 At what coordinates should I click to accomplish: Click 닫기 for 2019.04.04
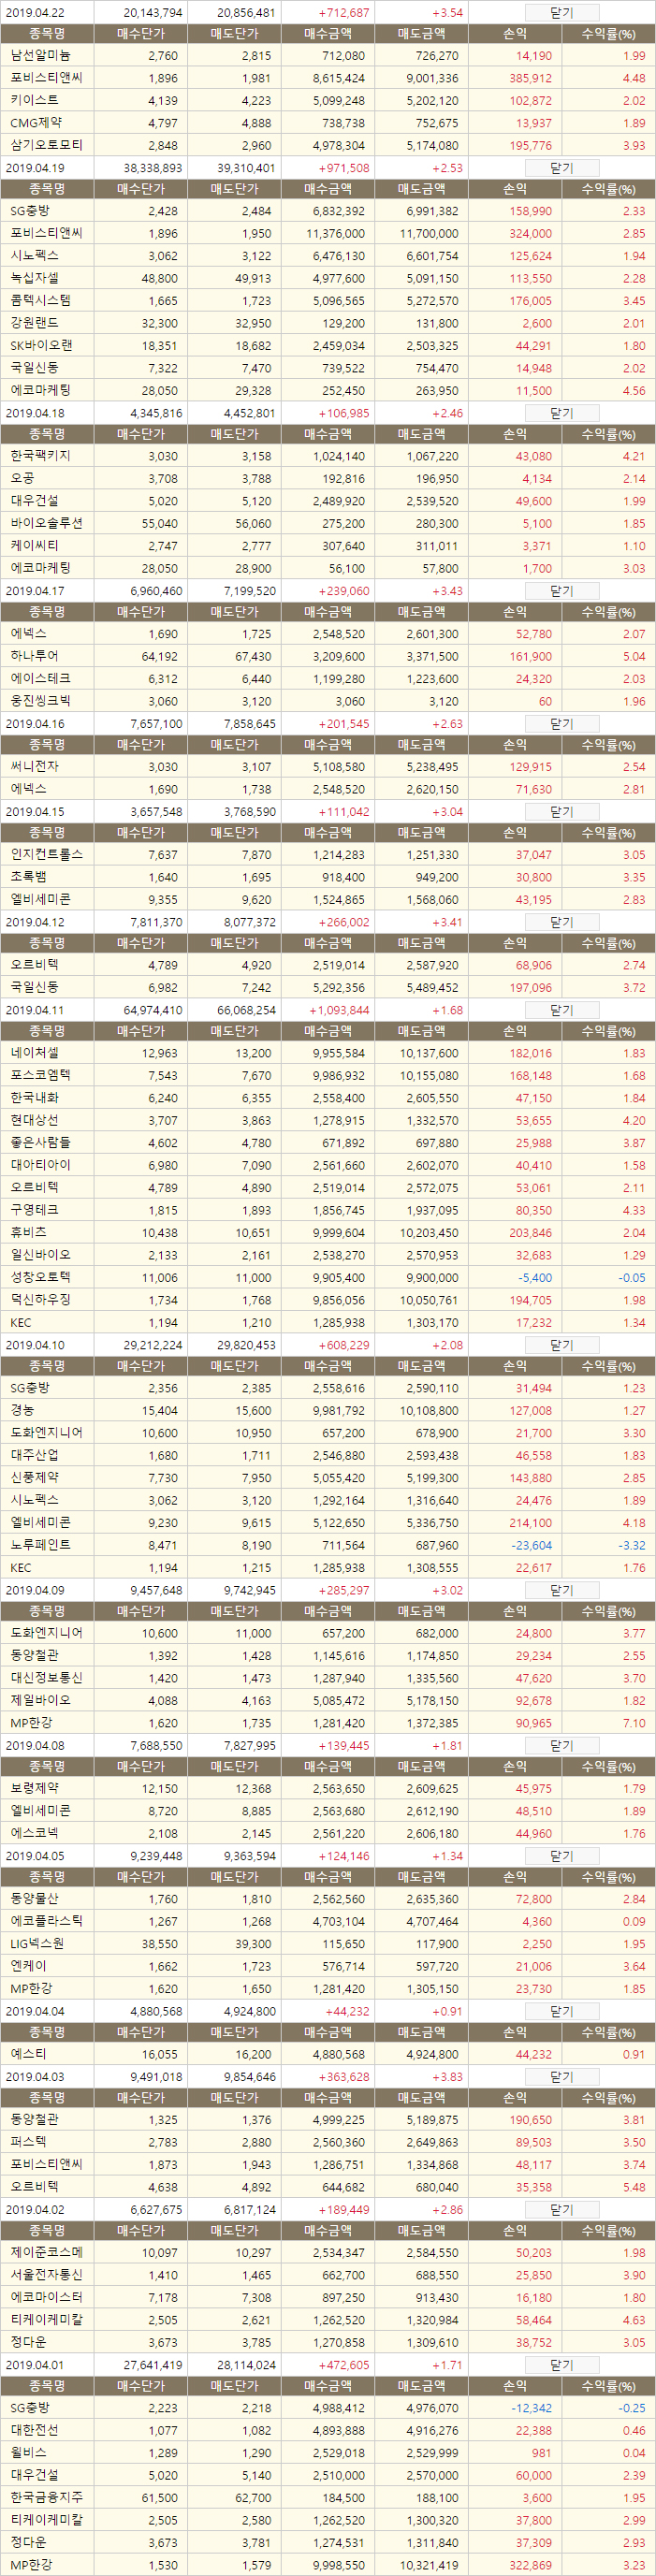[562, 2011]
